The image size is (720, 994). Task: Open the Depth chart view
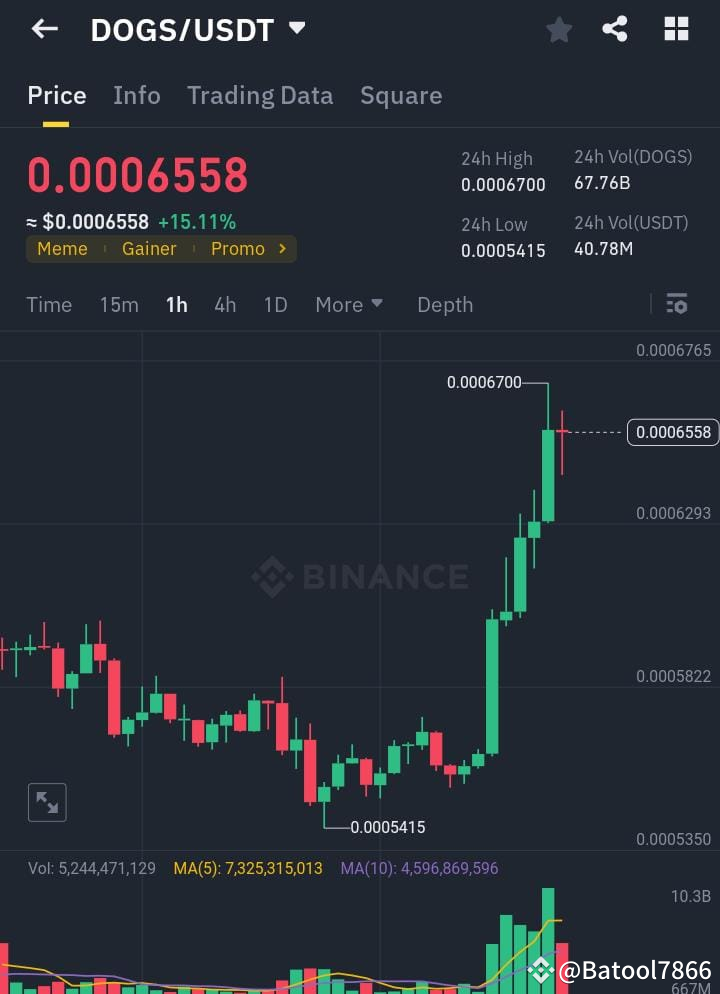[x=445, y=305]
